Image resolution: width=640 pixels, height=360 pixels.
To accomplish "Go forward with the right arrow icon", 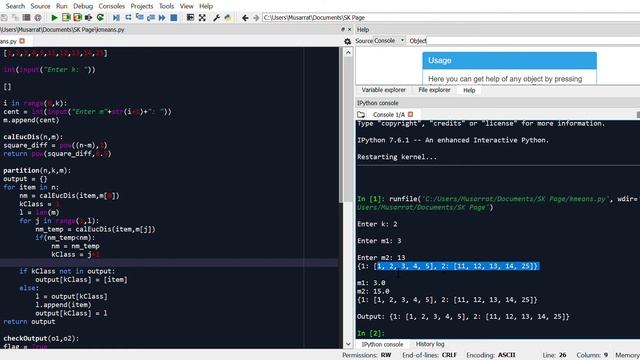I will coord(256,18).
